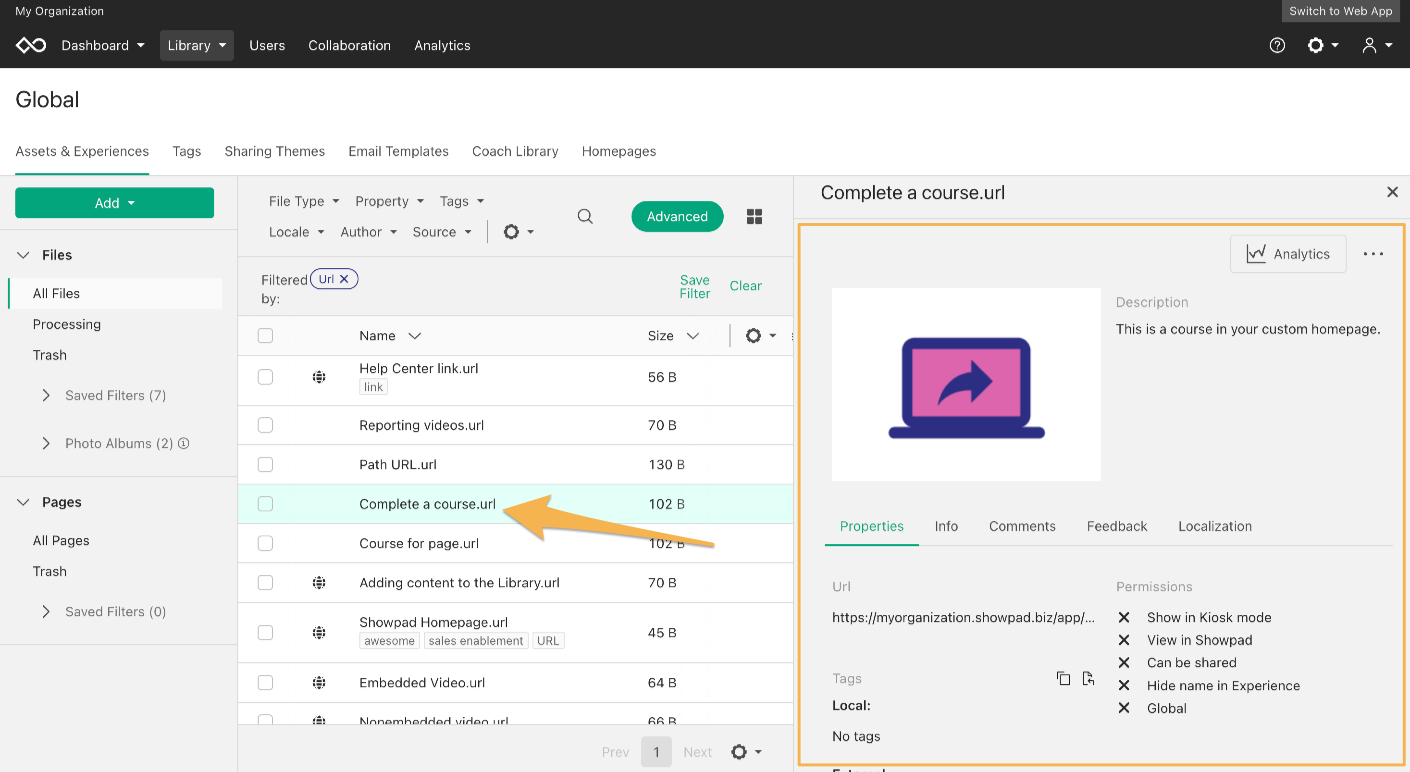
Task: Open the Locale filter dropdown
Action: [x=296, y=232]
